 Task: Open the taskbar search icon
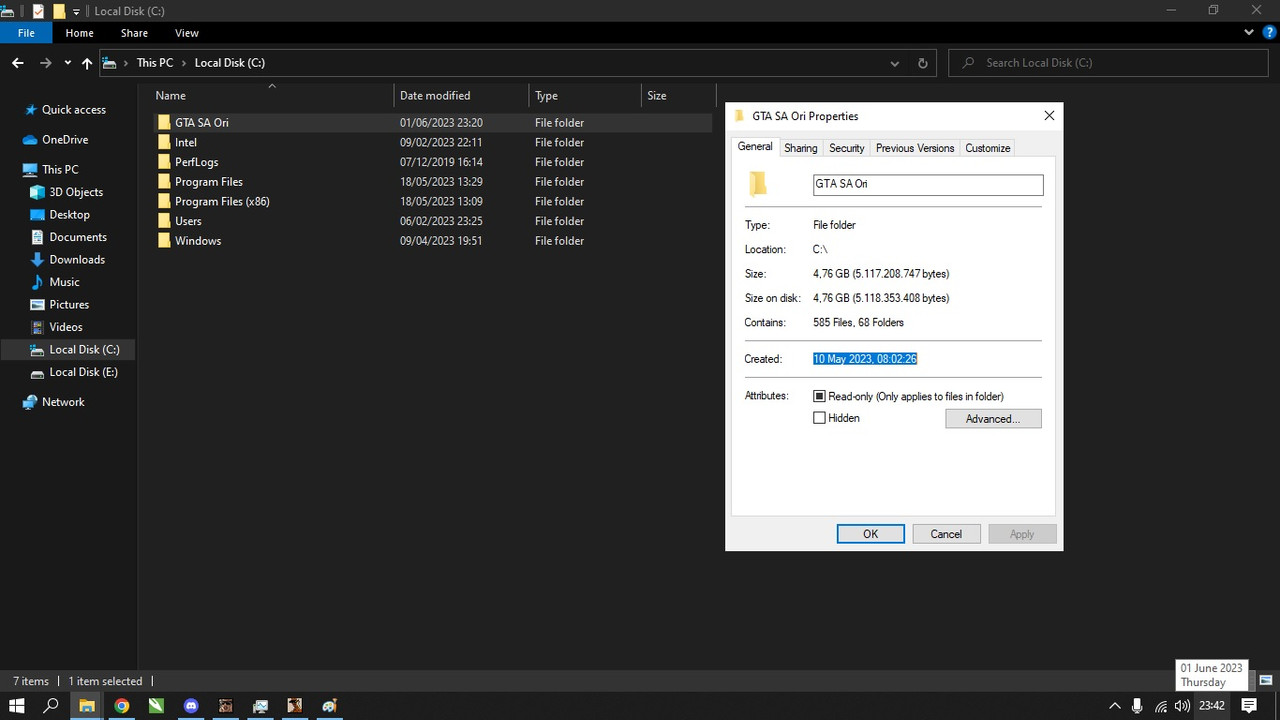click(x=52, y=705)
